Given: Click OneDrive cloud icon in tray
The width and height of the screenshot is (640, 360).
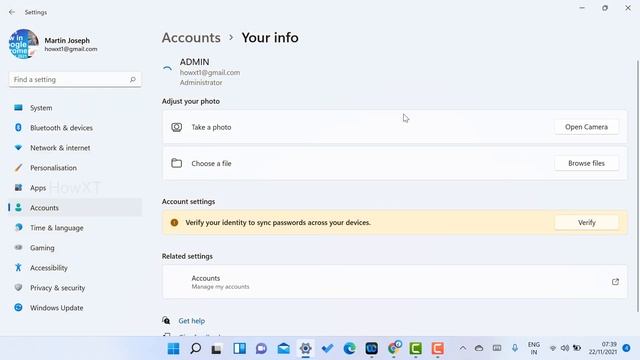Looking at the screenshot, I should coord(479,348).
